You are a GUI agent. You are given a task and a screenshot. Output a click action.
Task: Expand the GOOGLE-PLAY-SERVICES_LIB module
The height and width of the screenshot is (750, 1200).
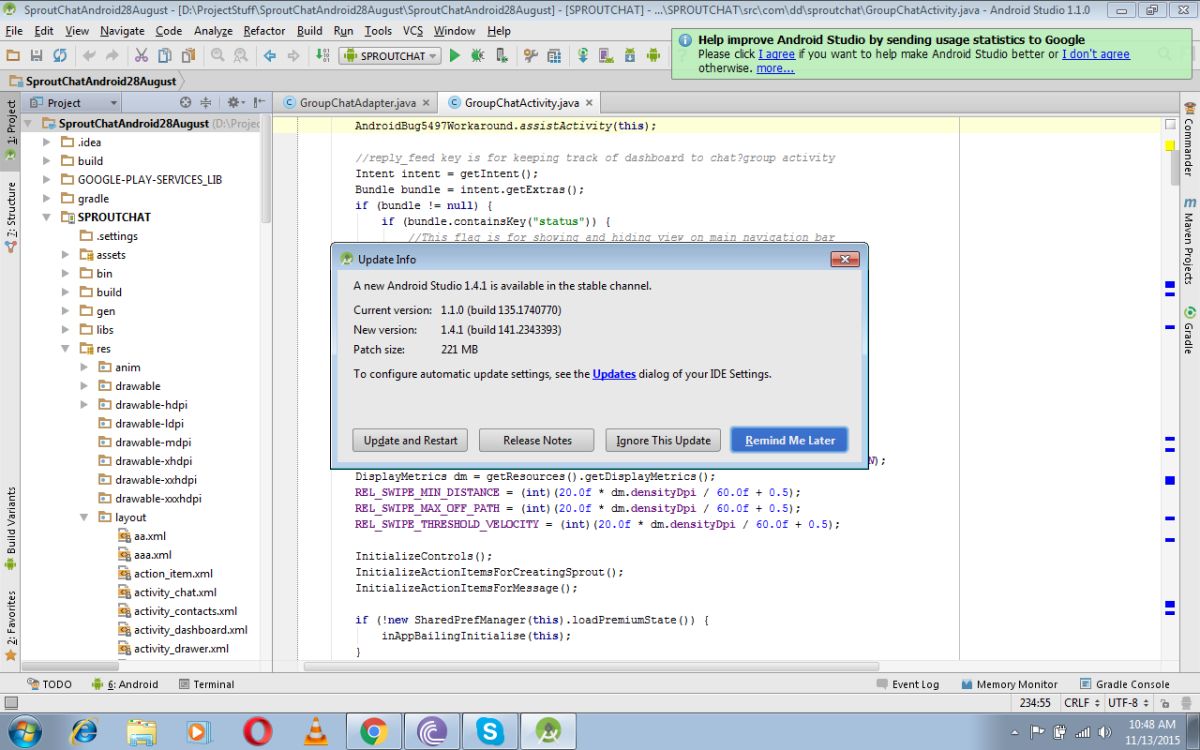[x=47, y=179]
